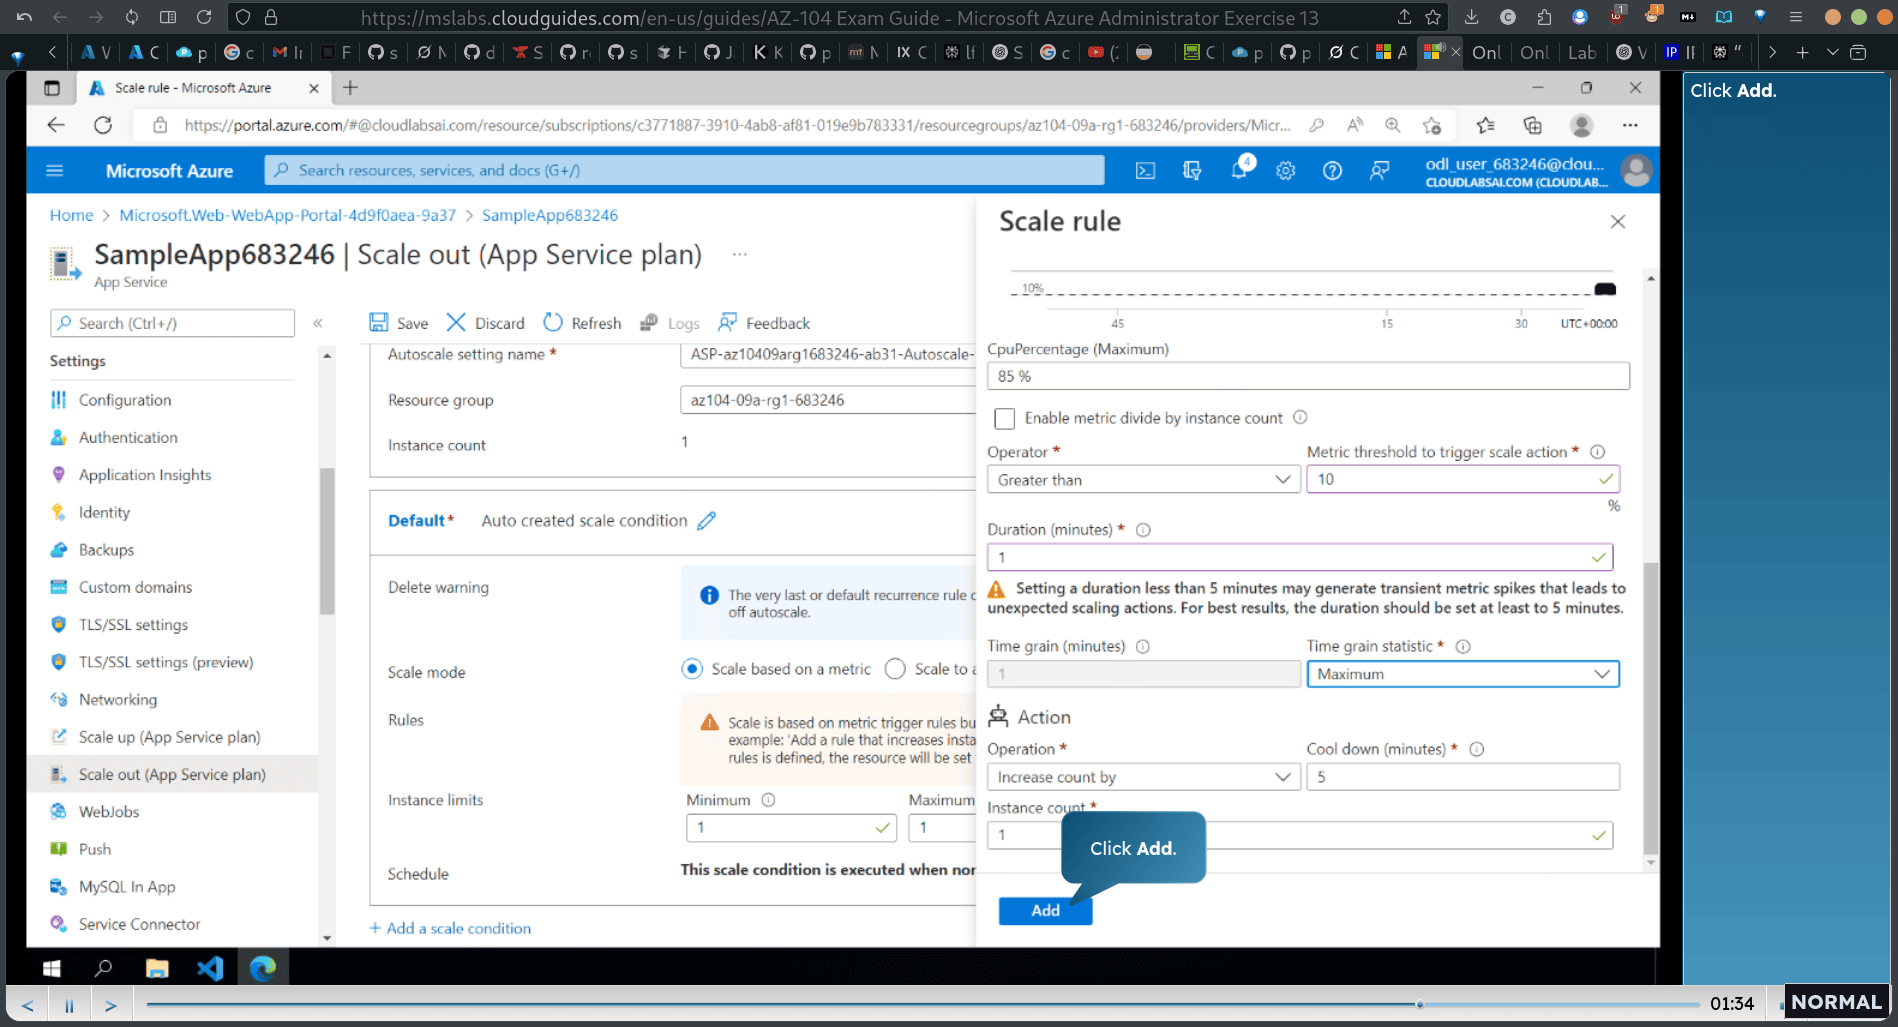
Task: Go to next guide step
Action: (x=110, y=1005)
